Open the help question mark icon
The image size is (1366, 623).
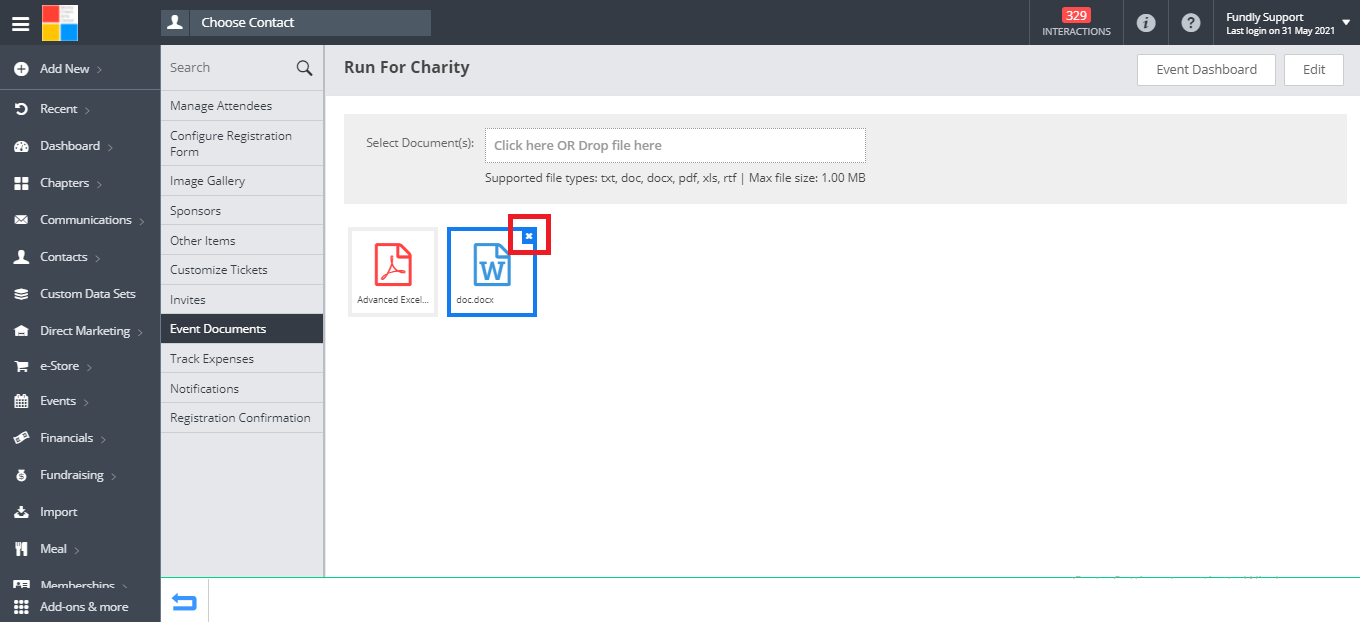click(x=1190, y=22)
